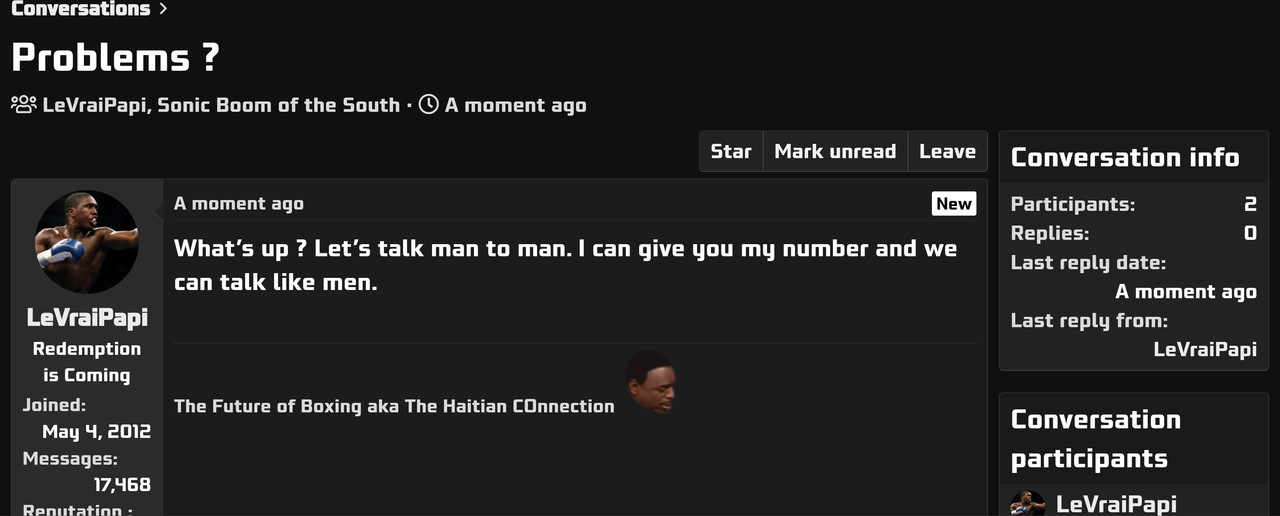Leave the conversation
The image size is (1280, 516).
[947, 152]
